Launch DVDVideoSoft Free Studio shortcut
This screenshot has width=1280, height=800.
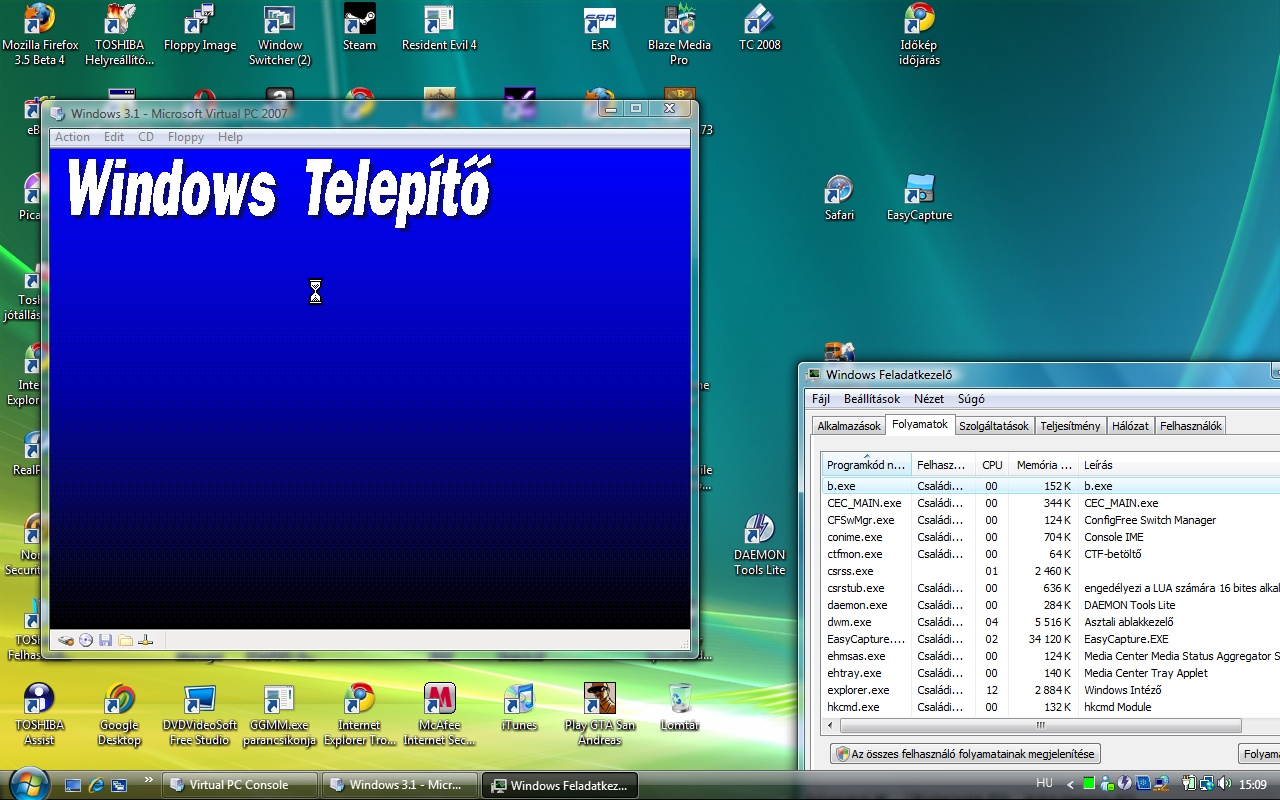[200, 714]
